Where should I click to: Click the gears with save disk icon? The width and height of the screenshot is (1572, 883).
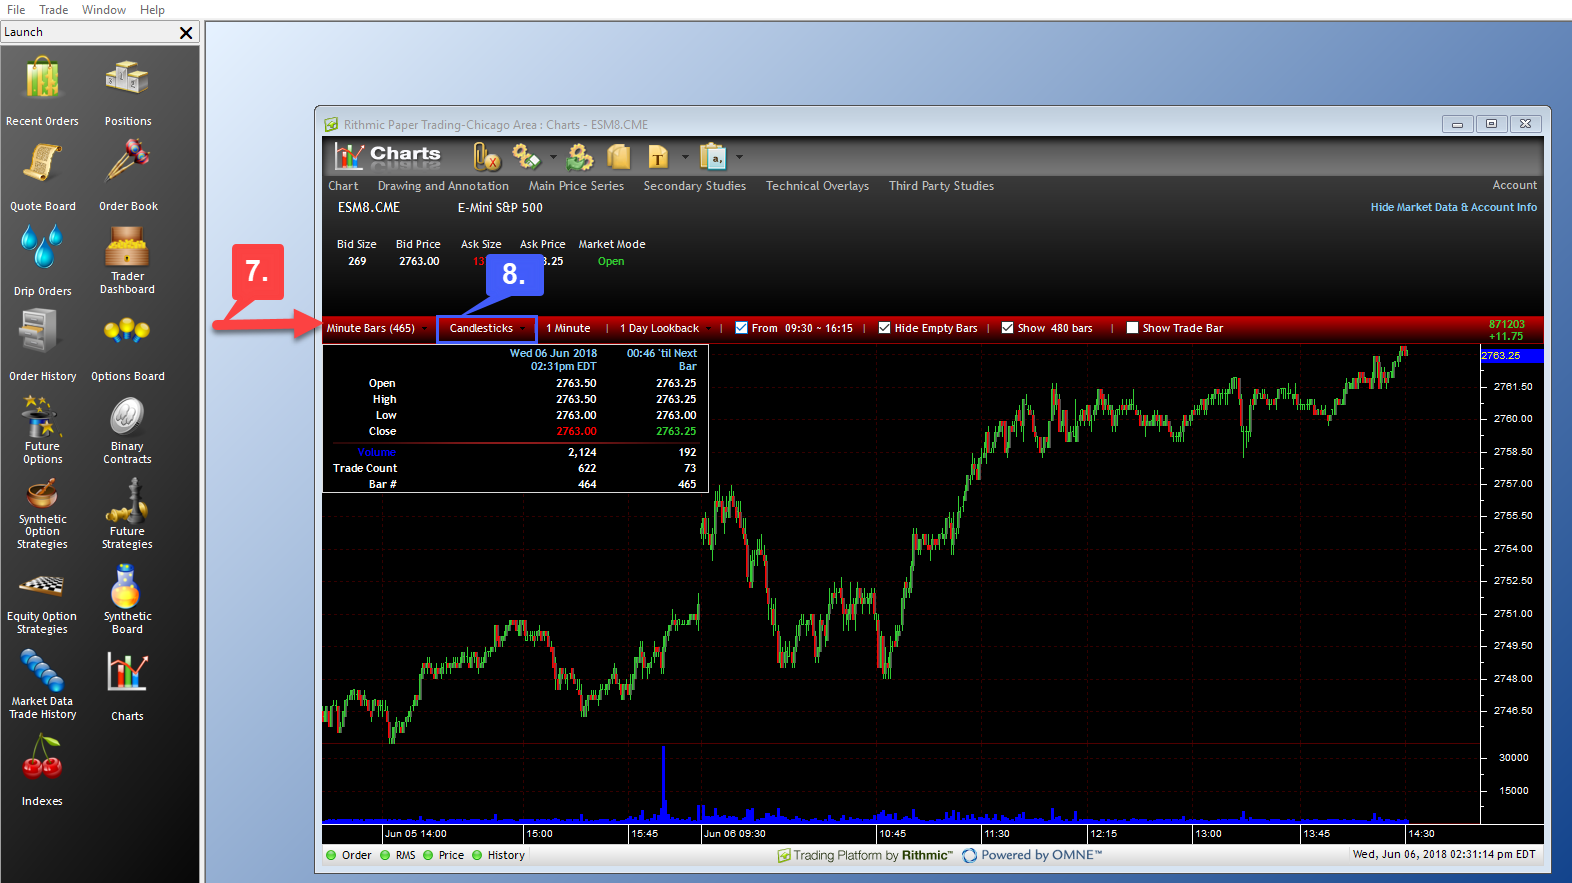coord(526,157)
